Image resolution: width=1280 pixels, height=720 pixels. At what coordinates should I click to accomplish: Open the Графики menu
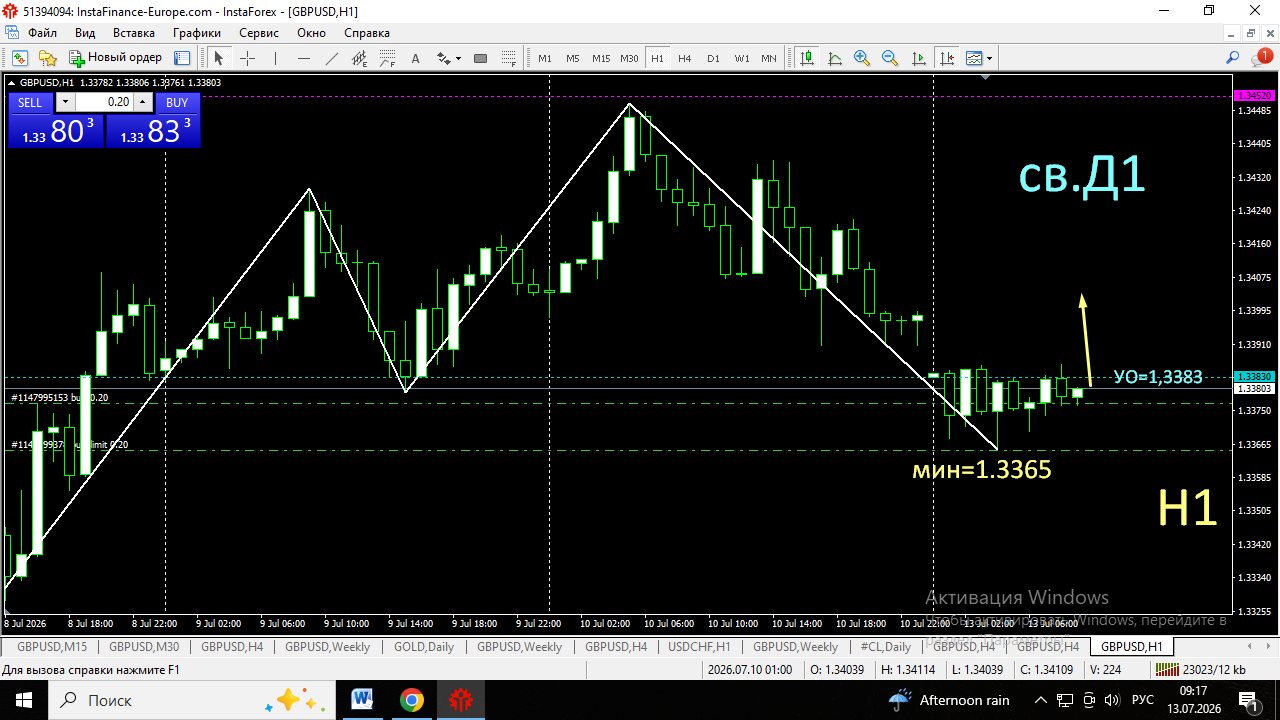(197, 33)
